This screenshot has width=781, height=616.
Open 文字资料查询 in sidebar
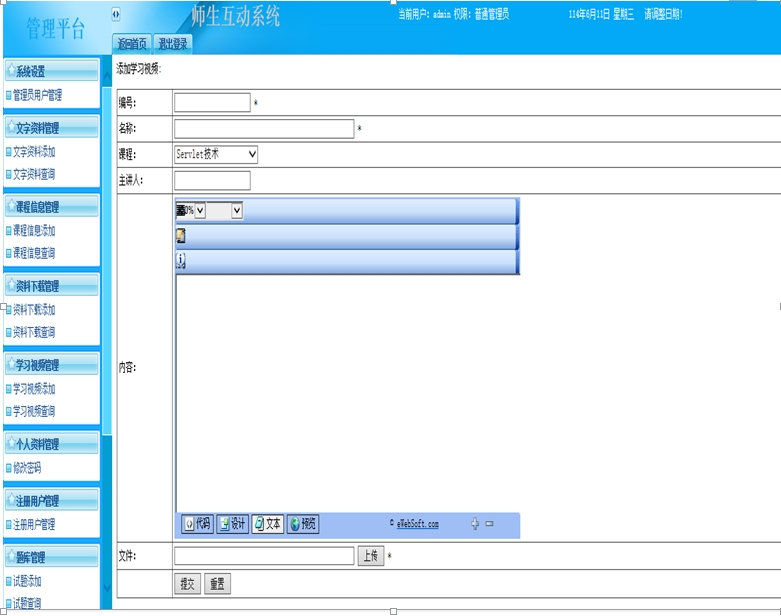tap(34, 174)
